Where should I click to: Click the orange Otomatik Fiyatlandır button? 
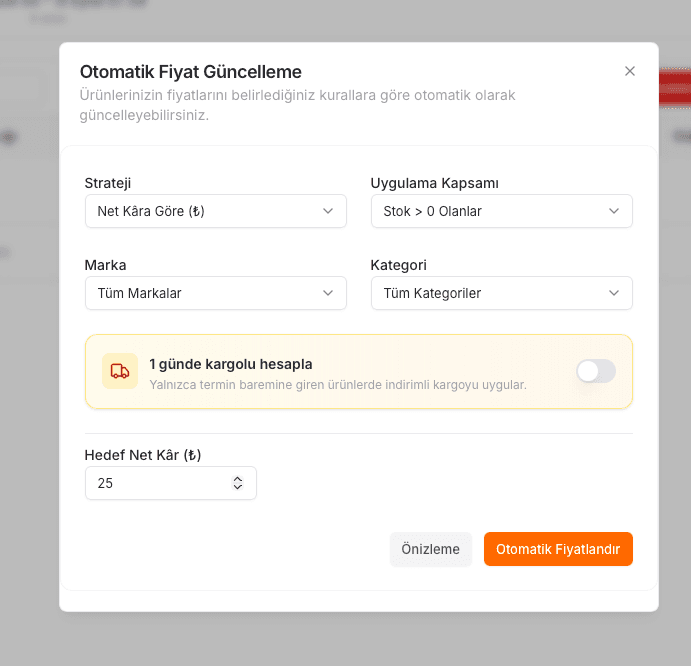558,549
